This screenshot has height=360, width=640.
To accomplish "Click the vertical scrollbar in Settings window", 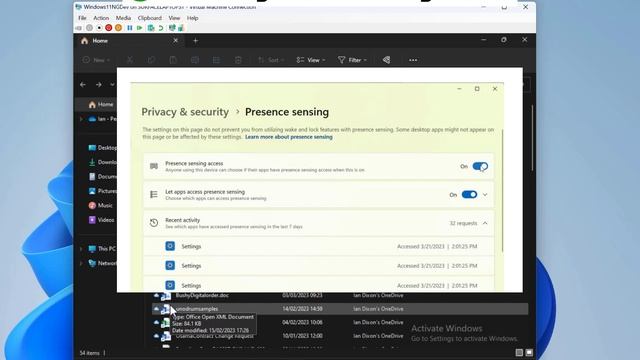I will point(502,190).
